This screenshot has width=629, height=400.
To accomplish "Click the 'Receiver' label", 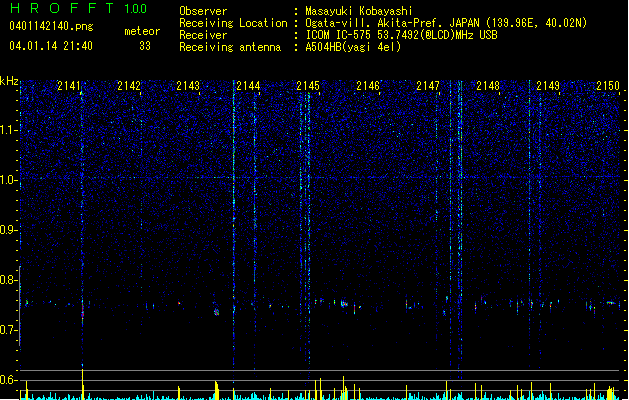I will pyautogui.click(x=203, y=35).
